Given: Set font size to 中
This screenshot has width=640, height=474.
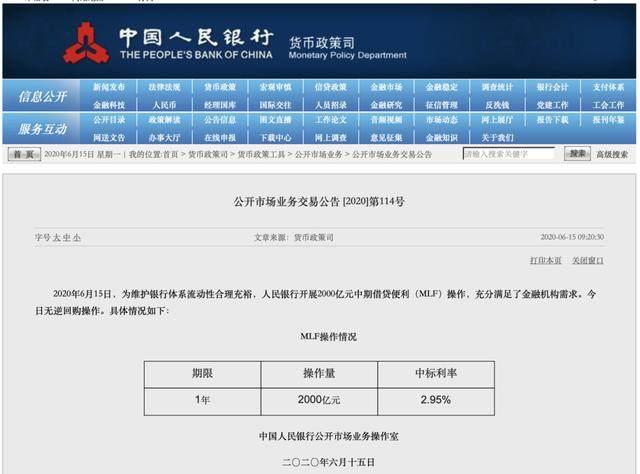Looking at the screenshot, I should click(x=67, y=238).
